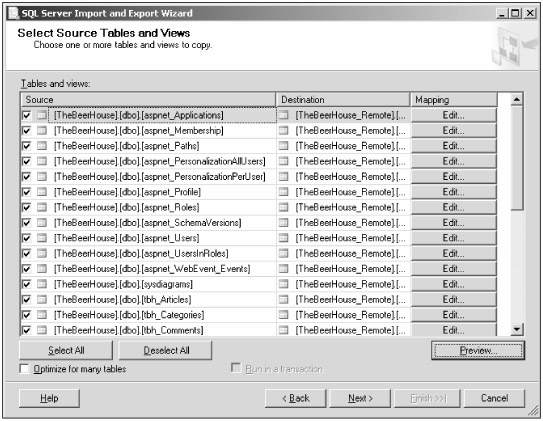Viewport: 543px width, 421px height.
Task: Click the Deselect All button
Action: (166, 350)
